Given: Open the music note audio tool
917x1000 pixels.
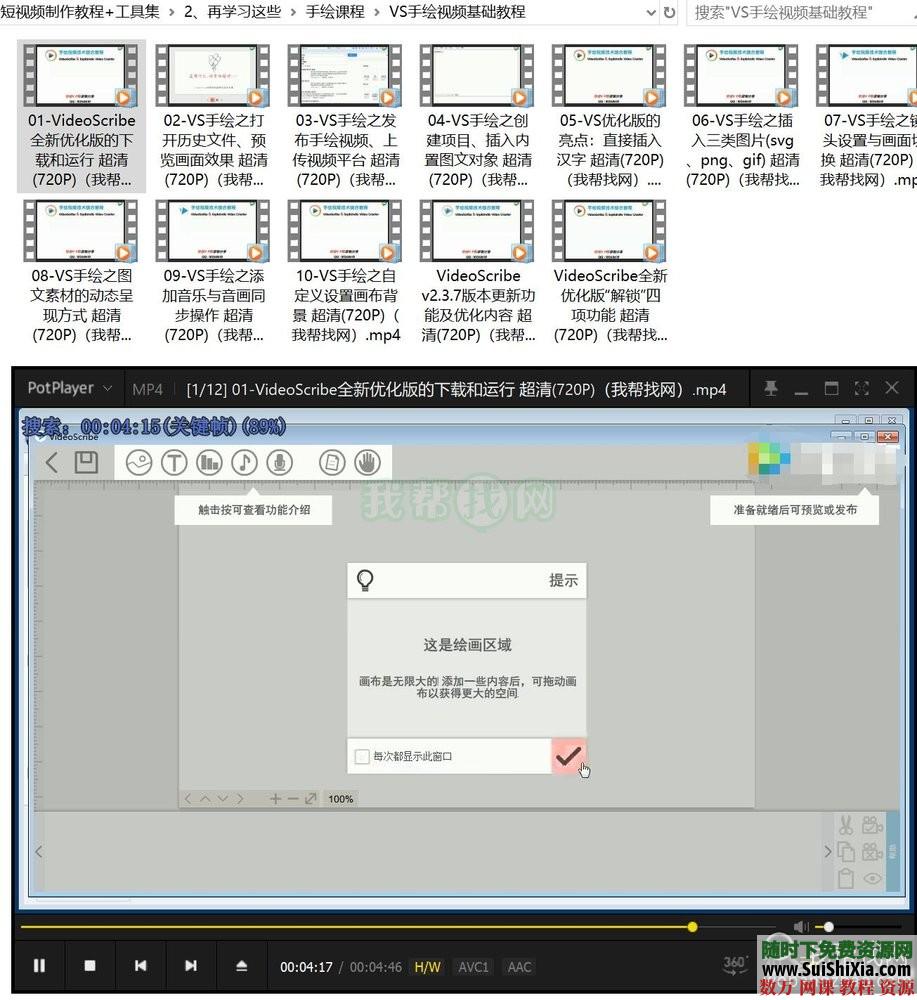Looking at the screenshot, I should pyautogui.click(x=245, y=462).
